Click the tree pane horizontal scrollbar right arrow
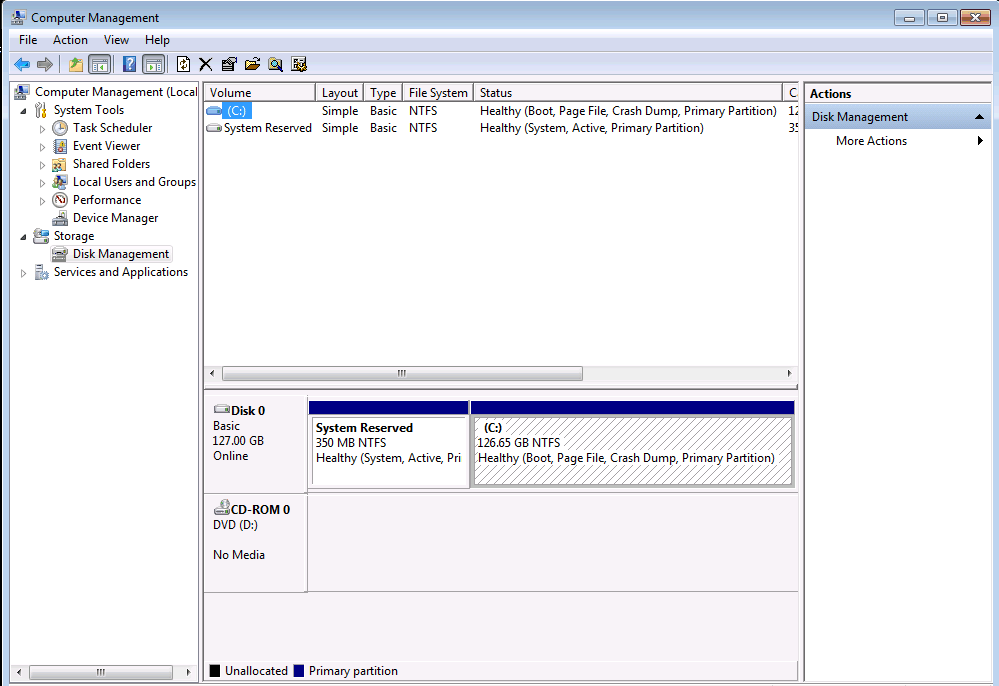 click(188, 672)
